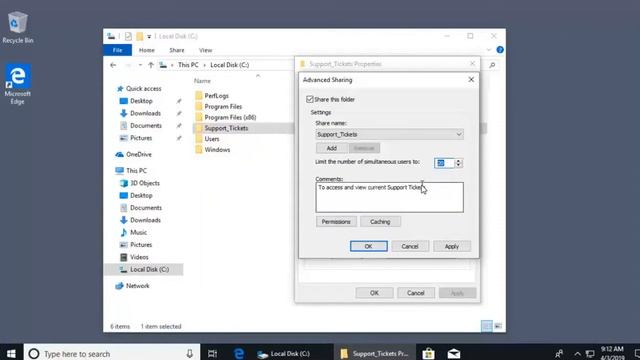Launch Microsoft Edge from the desktop shortcut
The width and height of the screenshot is (640, 360).
(17, 84)
